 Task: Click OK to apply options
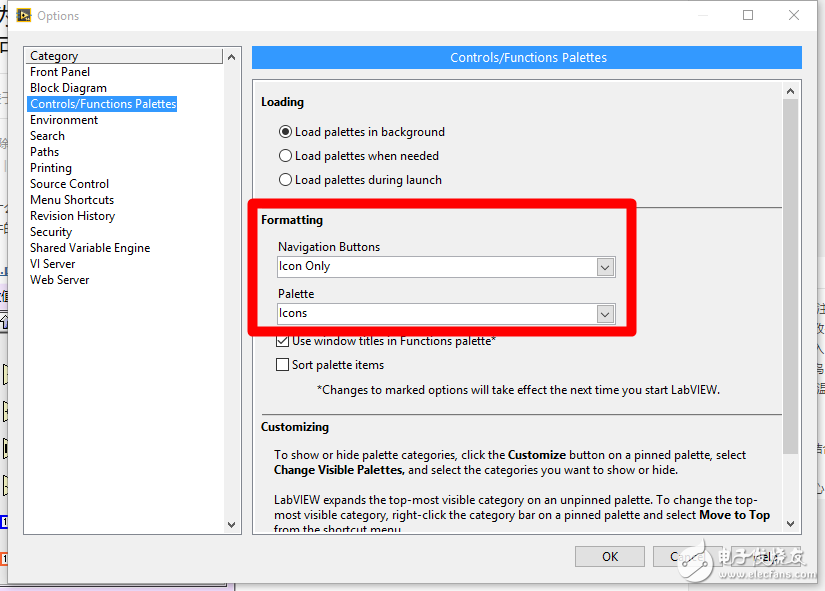pos(610,557)
